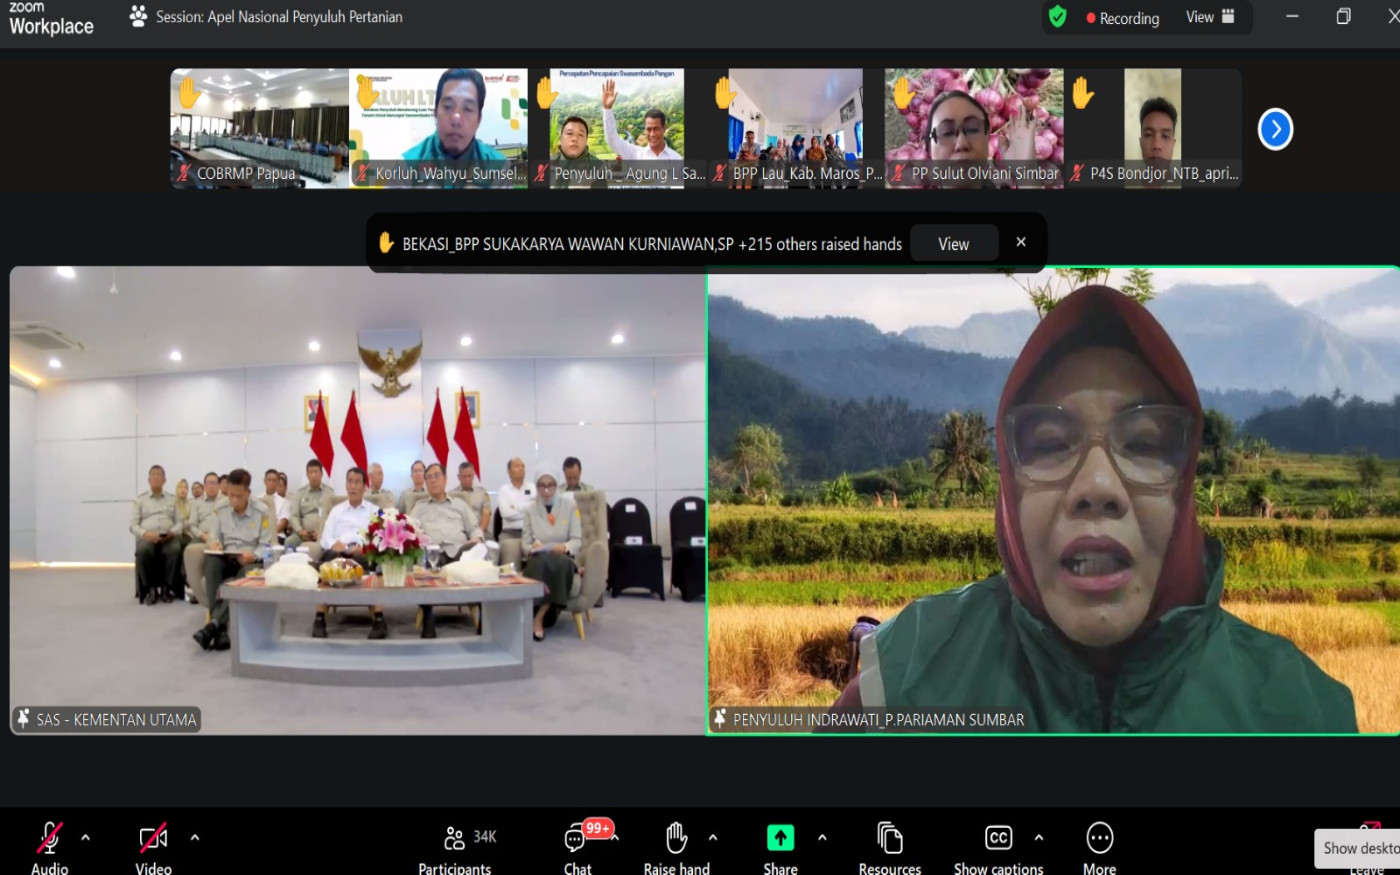The width and height of the screenshot is (1400, 875).
Task: Expand video options arrow beside Video
Action: coord(195,837)
